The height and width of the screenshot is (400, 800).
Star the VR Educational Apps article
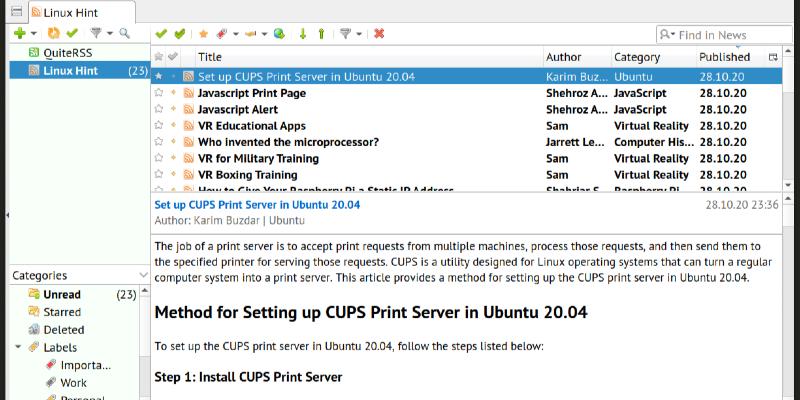[159, 126]
